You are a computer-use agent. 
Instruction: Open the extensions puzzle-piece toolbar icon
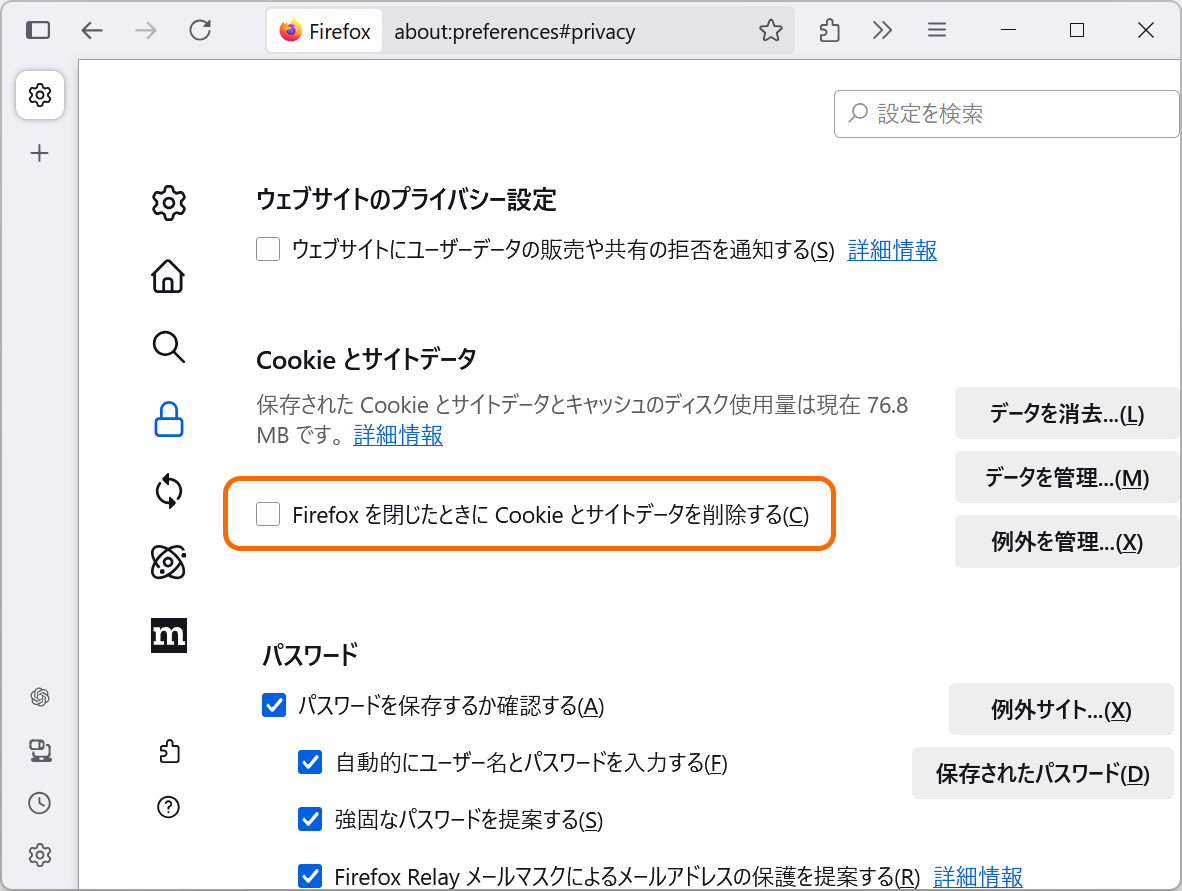829,30
